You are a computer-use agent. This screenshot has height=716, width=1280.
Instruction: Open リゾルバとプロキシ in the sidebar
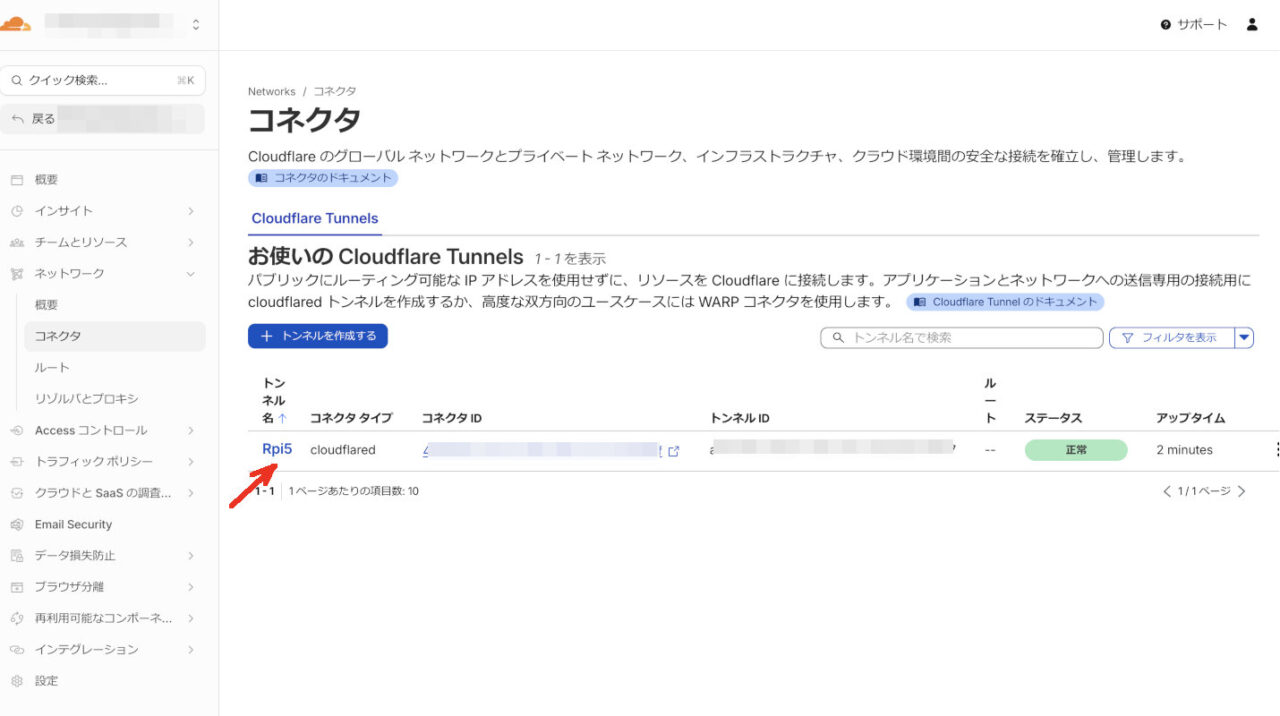click(x=86, y=398)
